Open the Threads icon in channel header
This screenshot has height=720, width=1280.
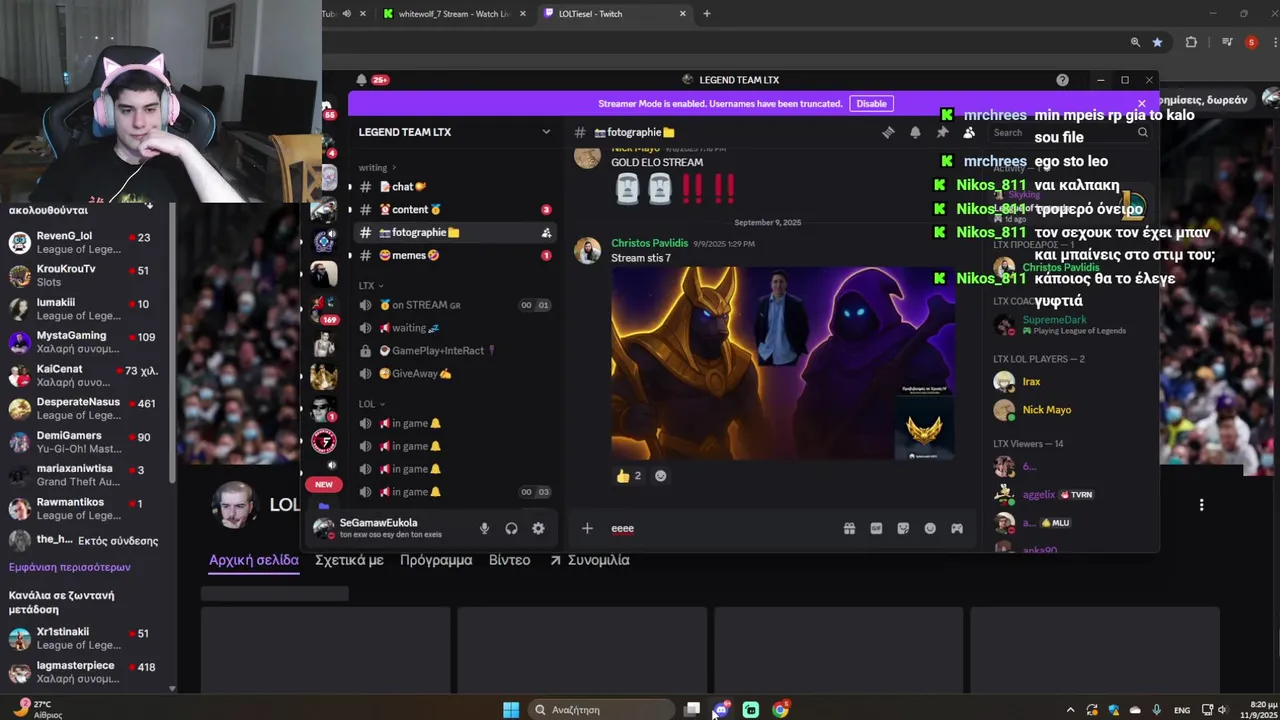click(x=888, y=132)
